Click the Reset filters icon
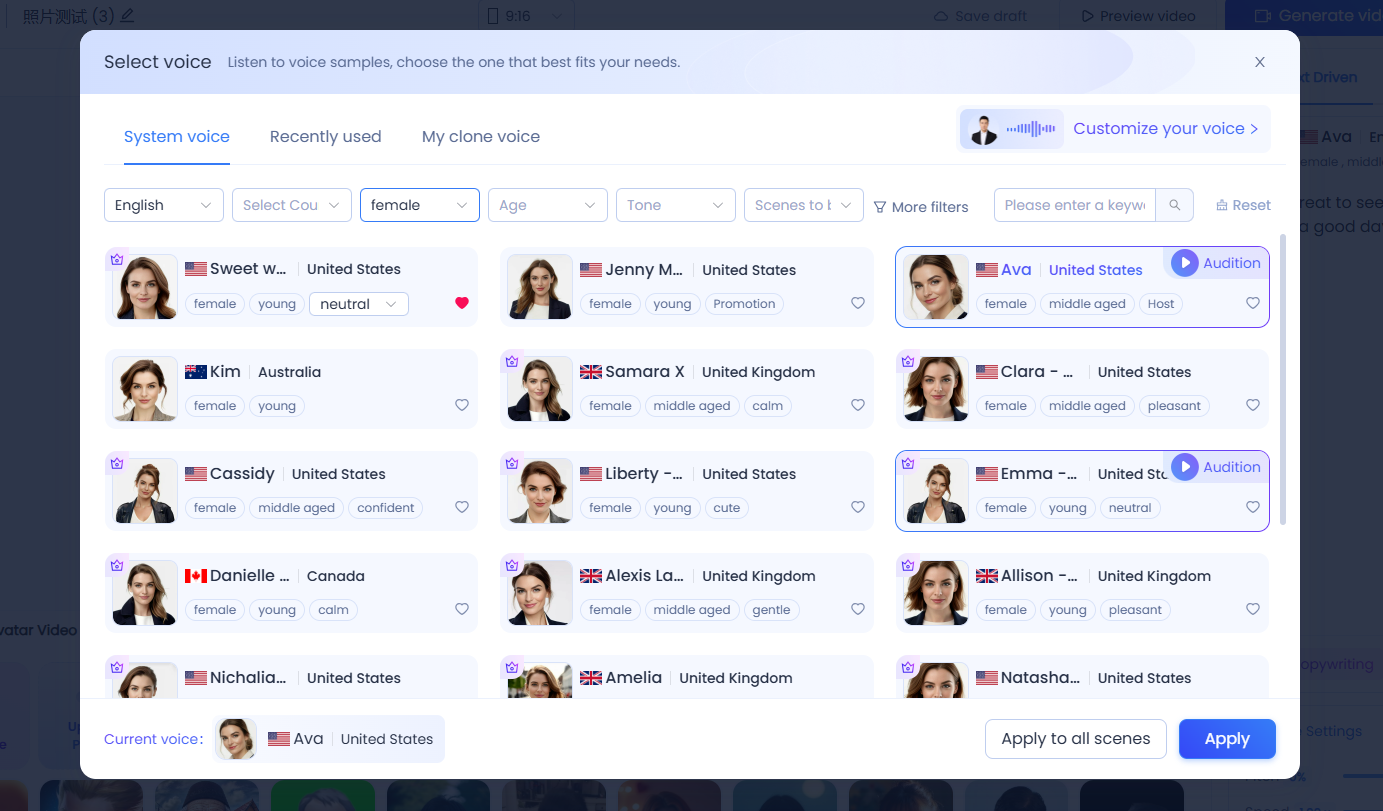 click(1221, 206)
